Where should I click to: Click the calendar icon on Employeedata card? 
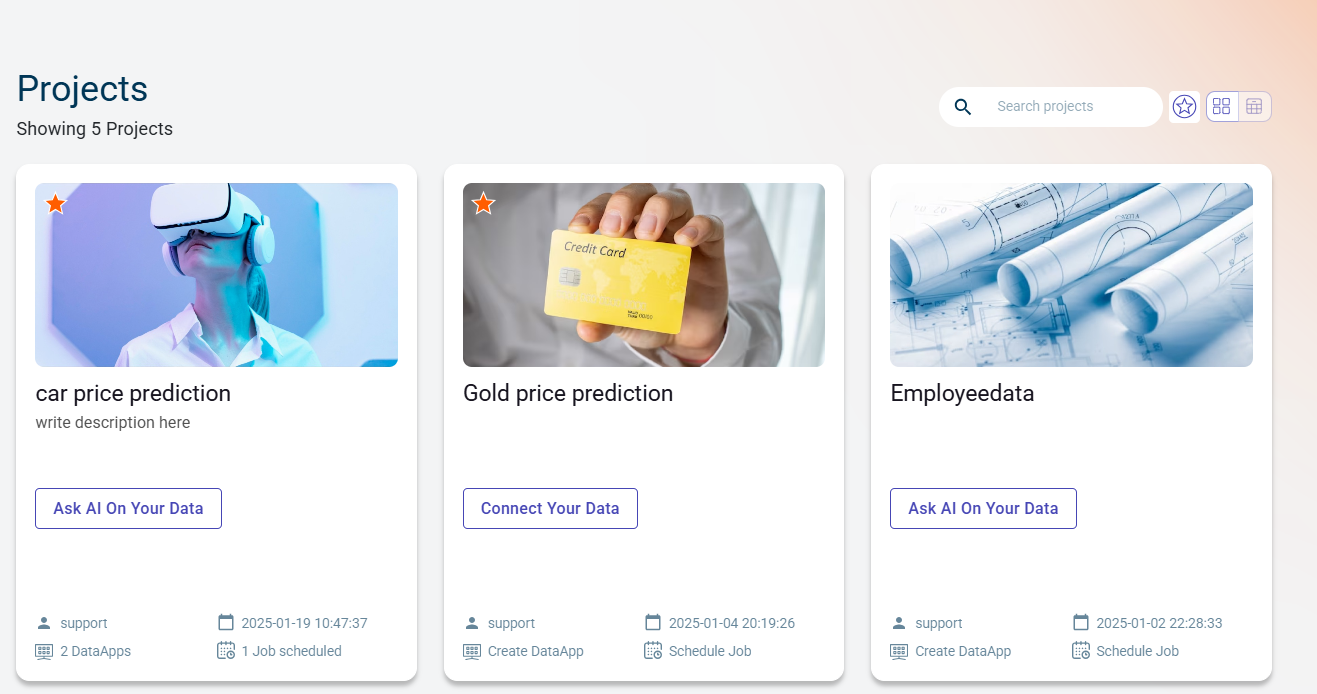pos(1081,622)
